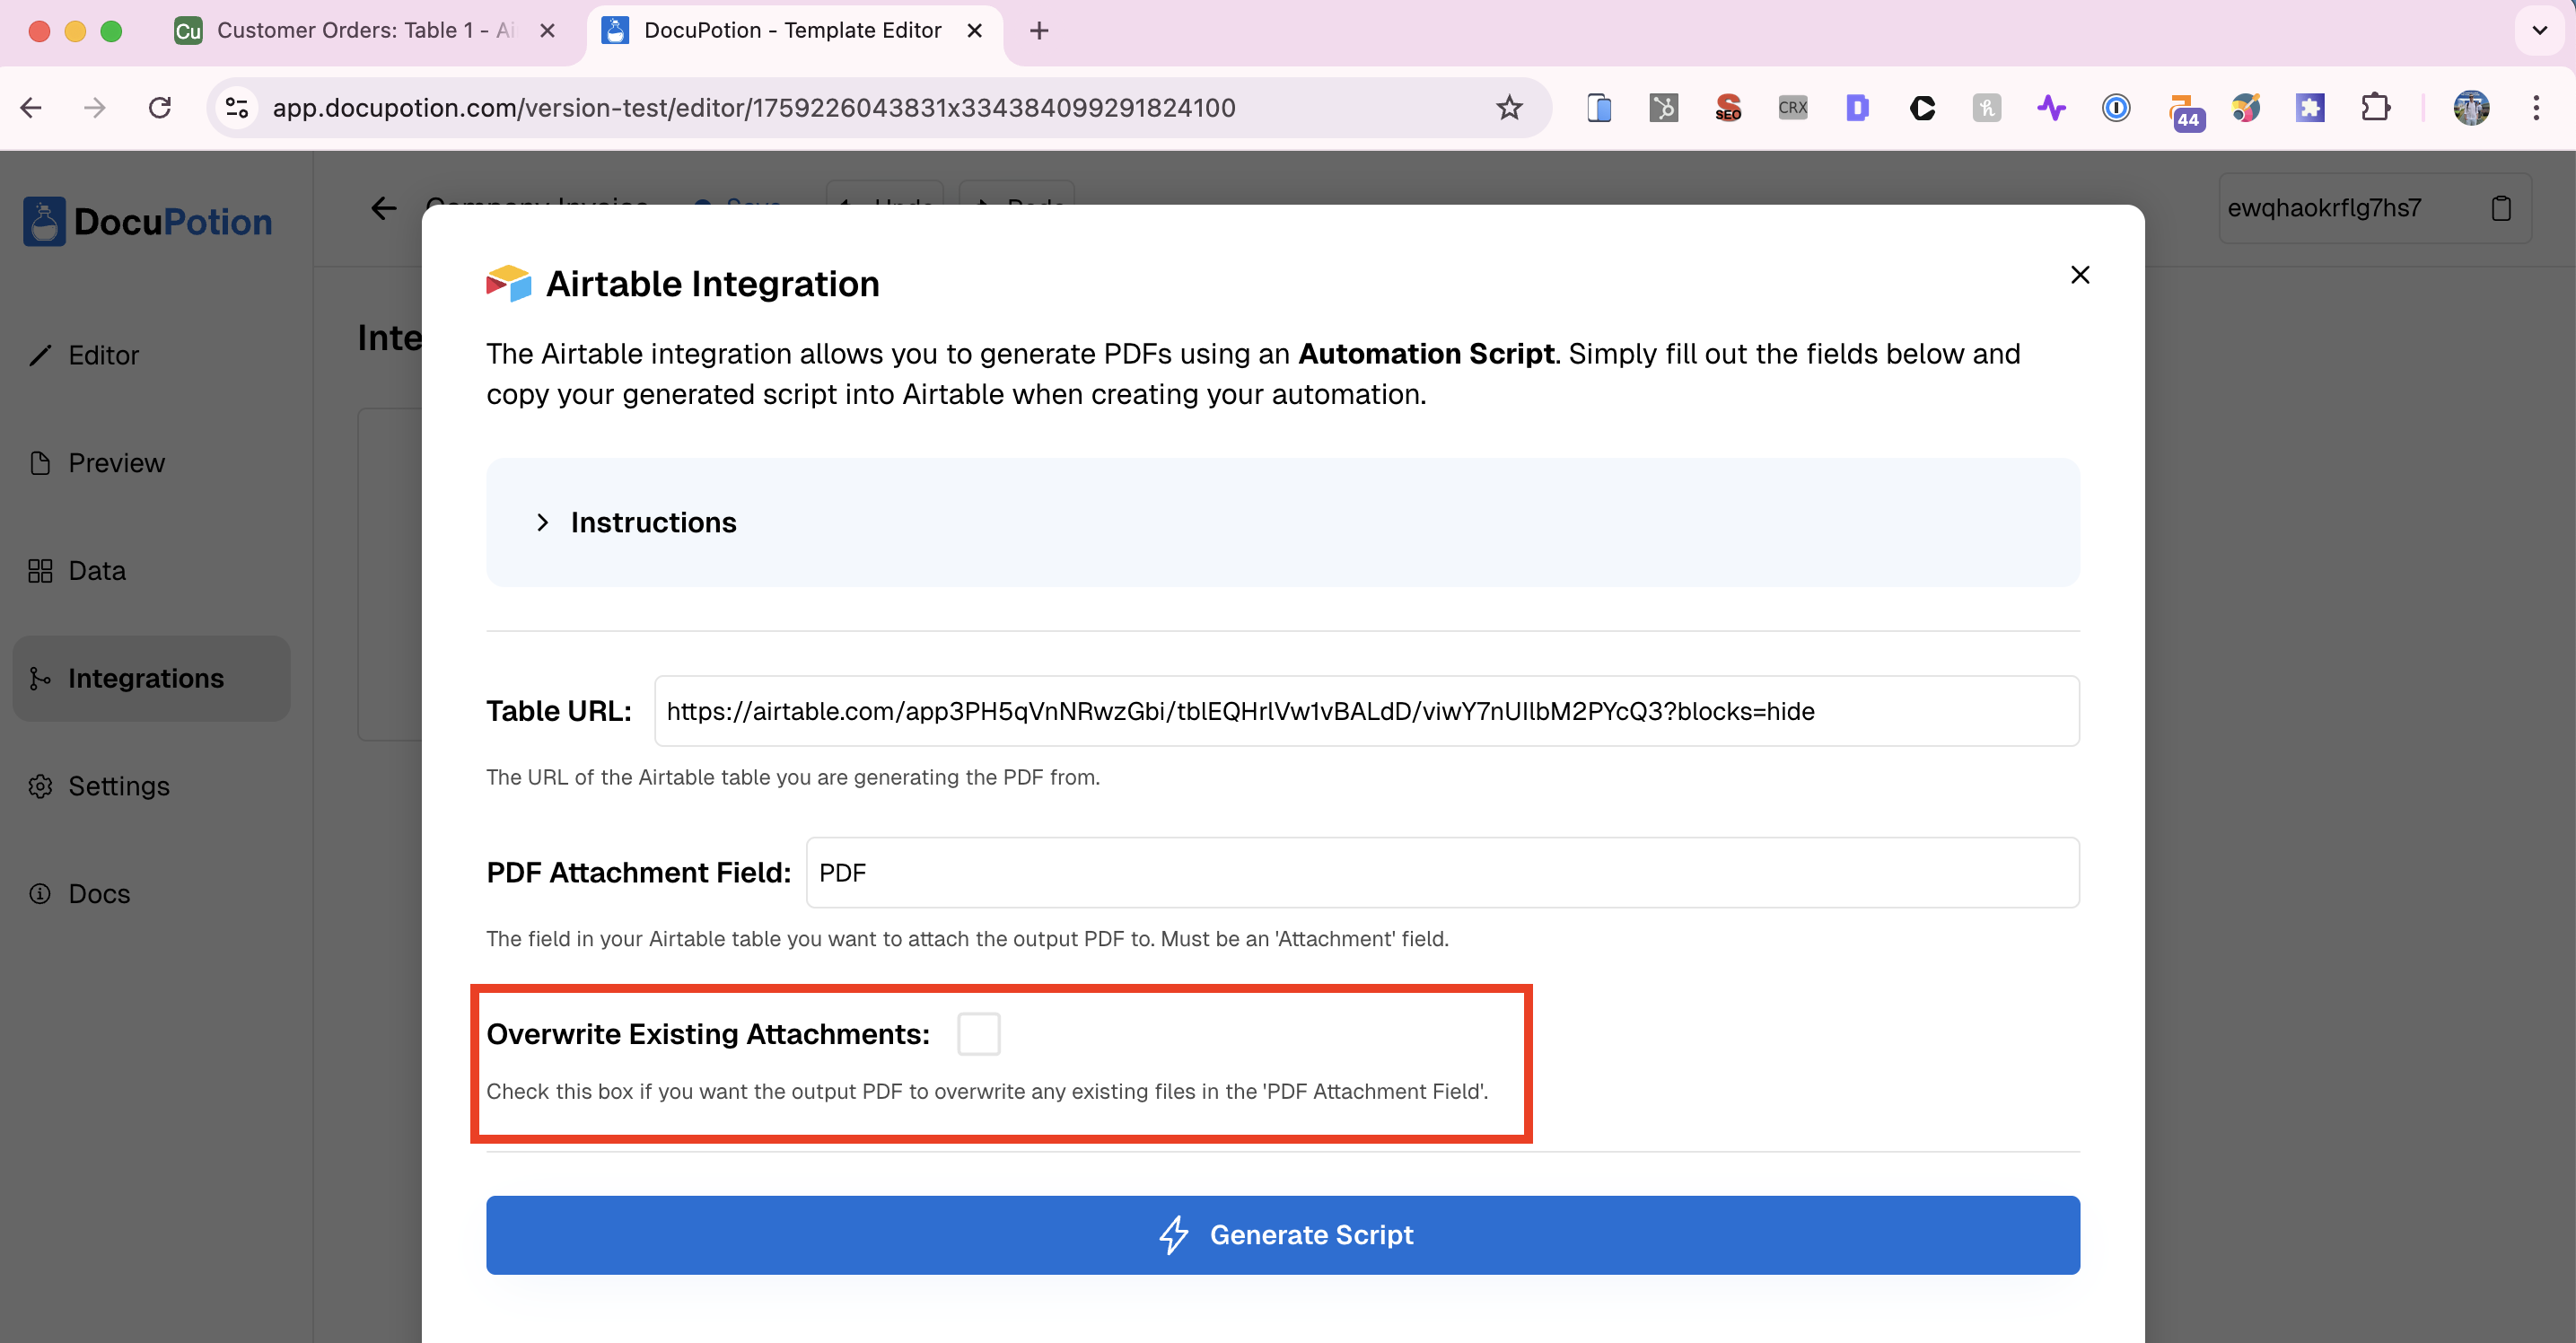Go to the Data section
The image size is (2576, 1343).
click(x=96, y=571)
